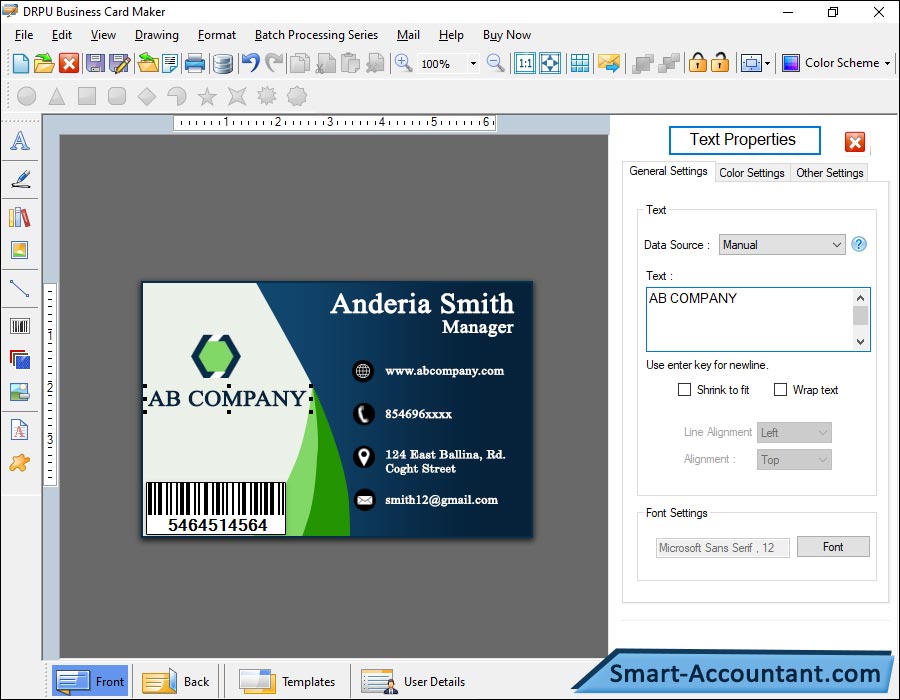This screenshot has width=900, height=700.
Task: Select the line drawing tool in sidebar
Action: (x=20, y=289)
